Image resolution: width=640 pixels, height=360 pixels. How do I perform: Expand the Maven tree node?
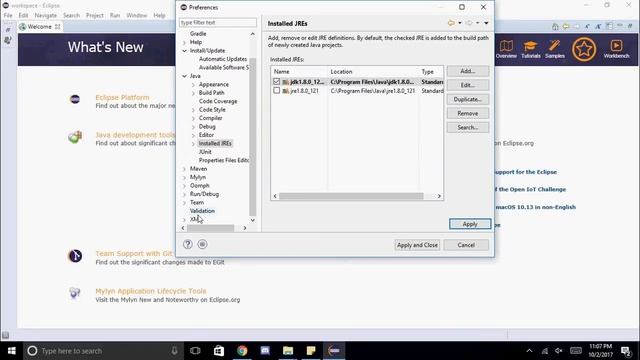(184, 169)
